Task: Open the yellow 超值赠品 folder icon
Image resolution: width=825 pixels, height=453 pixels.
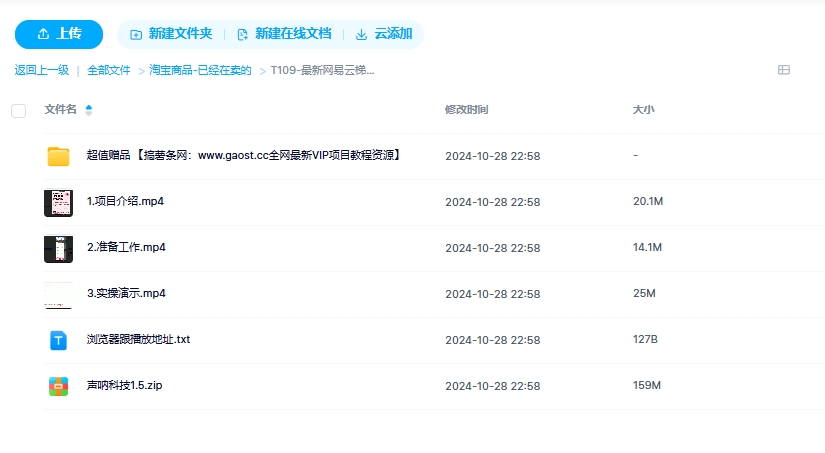Action: [x=58, y=156]
